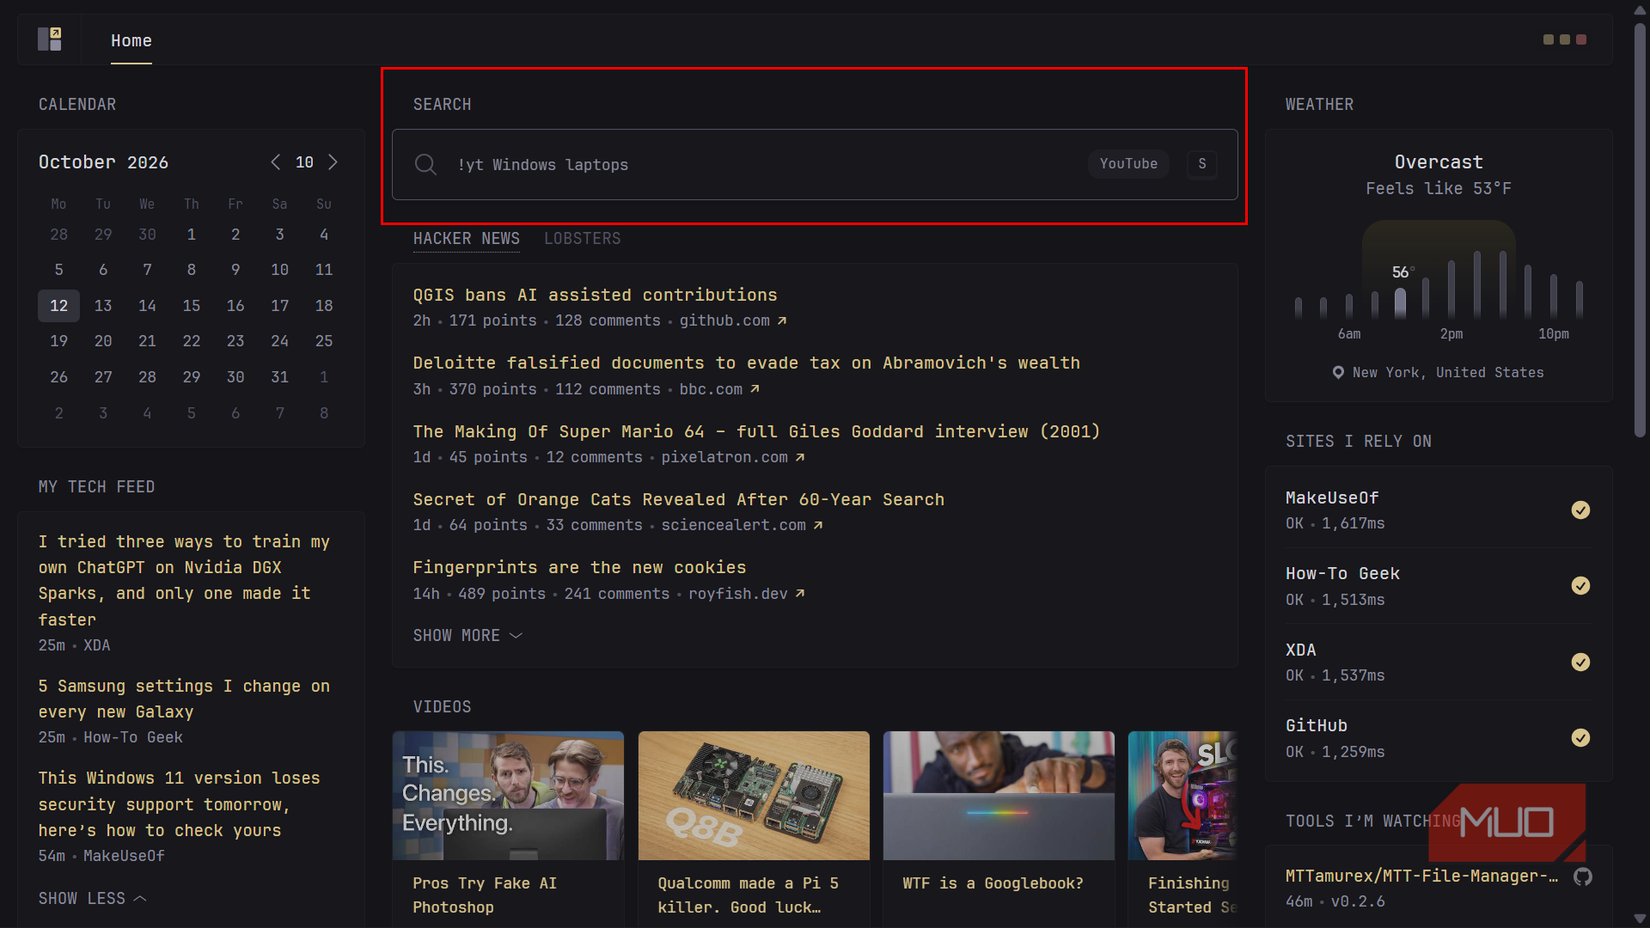Click the S shortcut key hint in search
The image size is (1650, 928).
pyautogui.click(x=1202, y=164)
